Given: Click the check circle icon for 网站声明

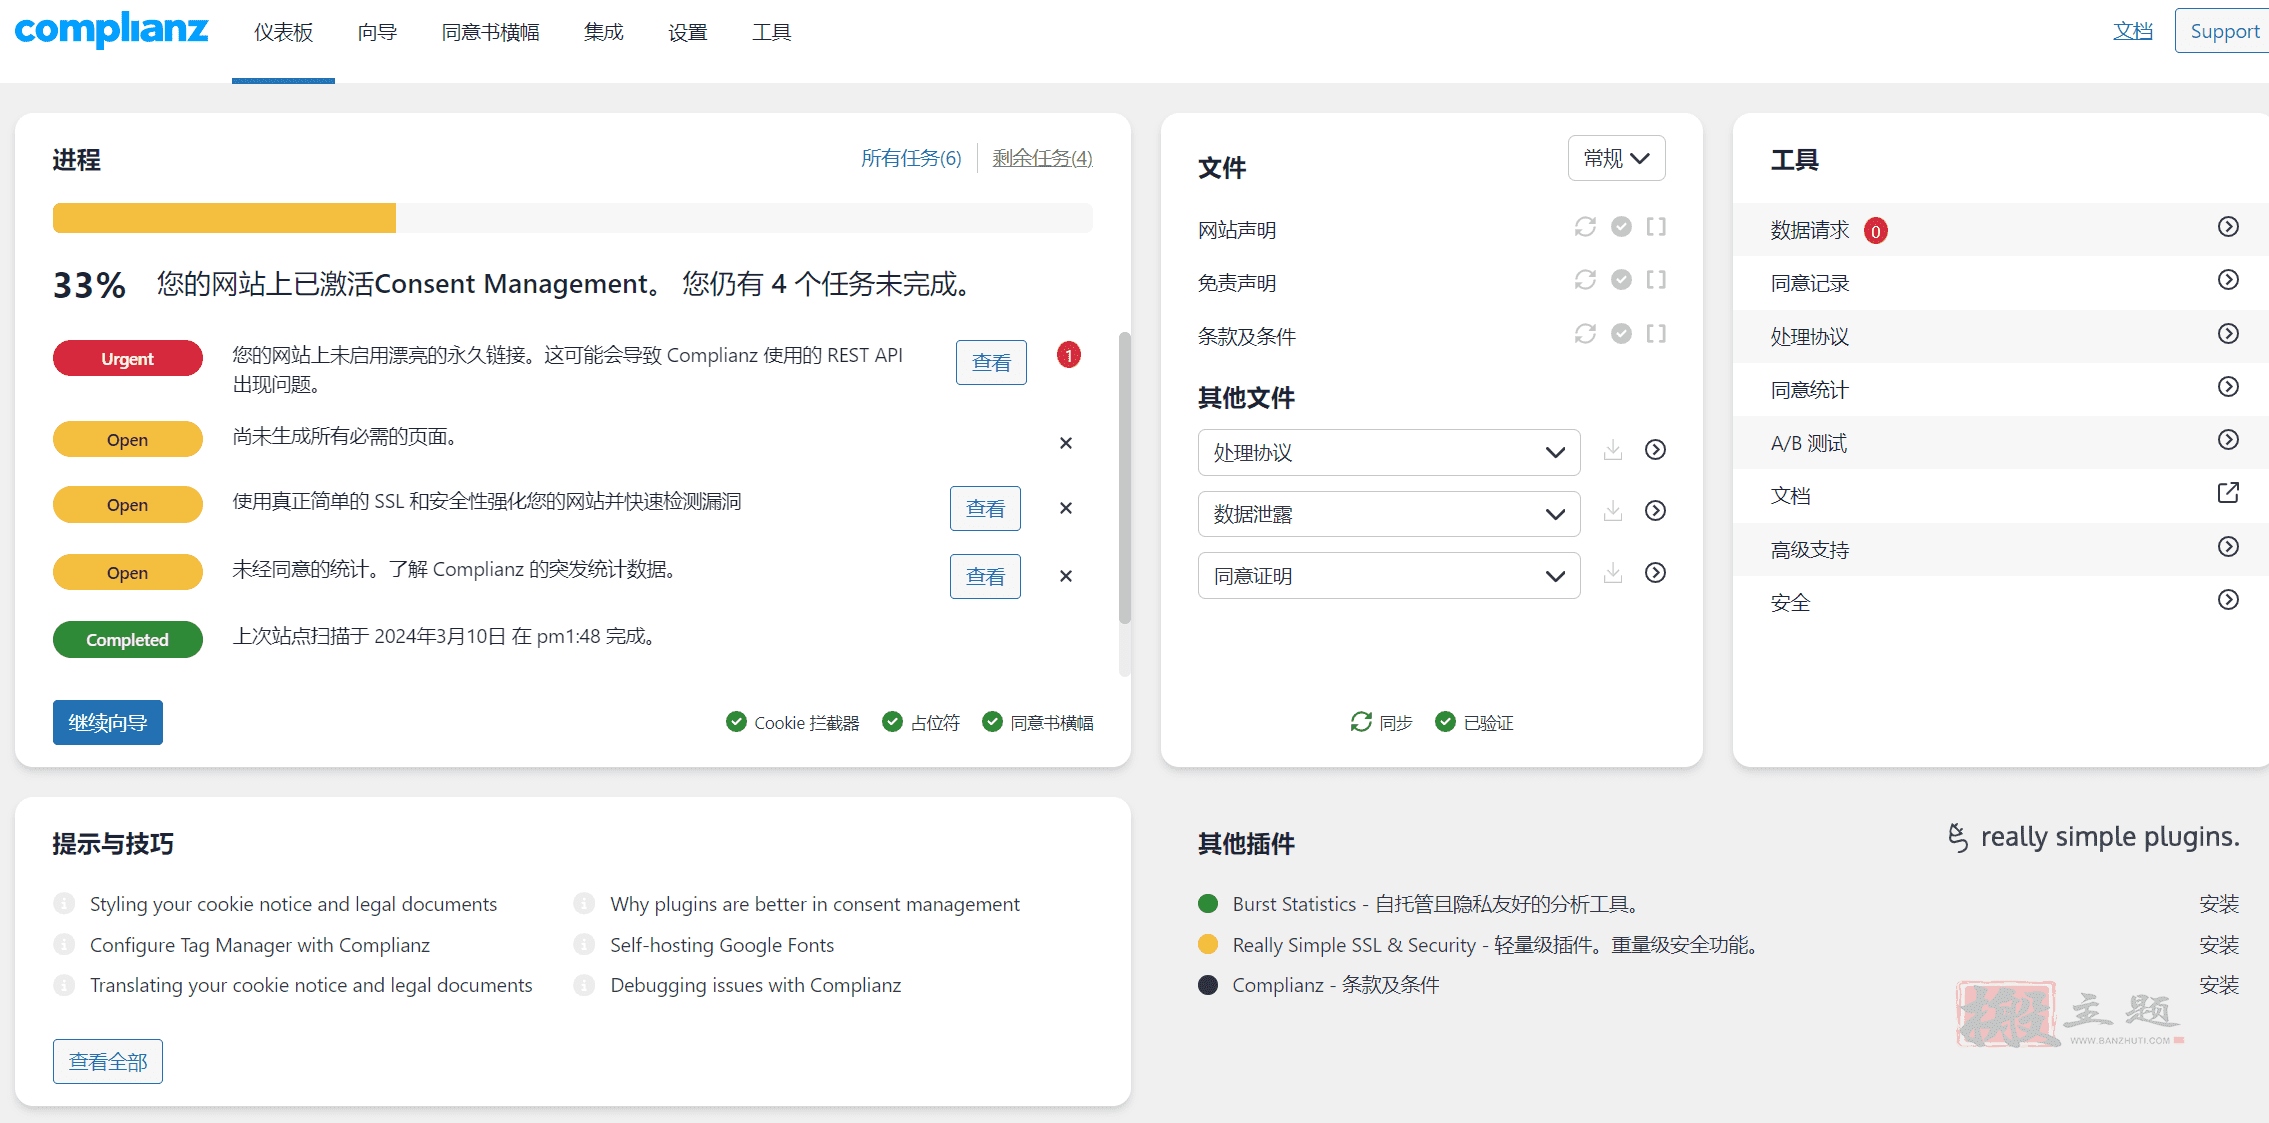Looking at the screenshot, I should point(1621,227).
